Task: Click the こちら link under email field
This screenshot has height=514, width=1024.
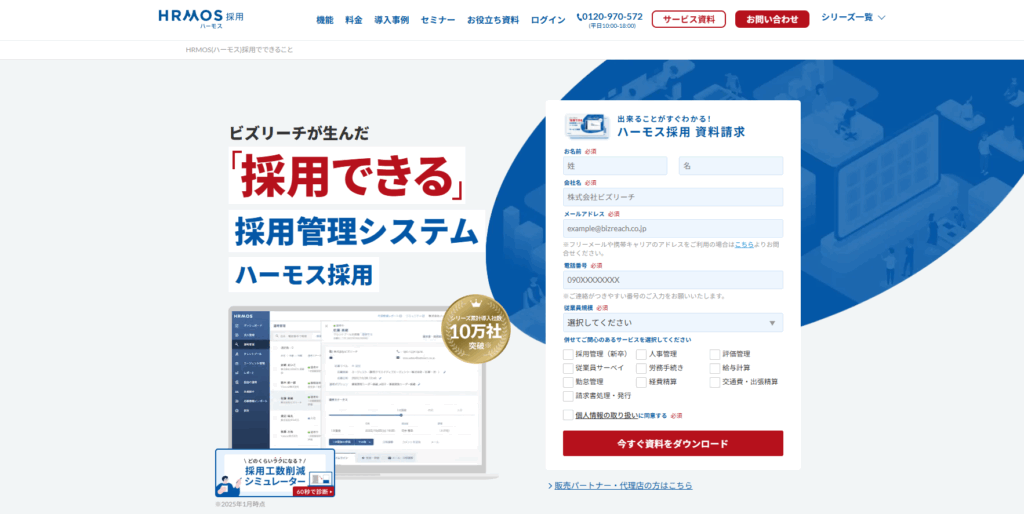Action: (744, 244)
